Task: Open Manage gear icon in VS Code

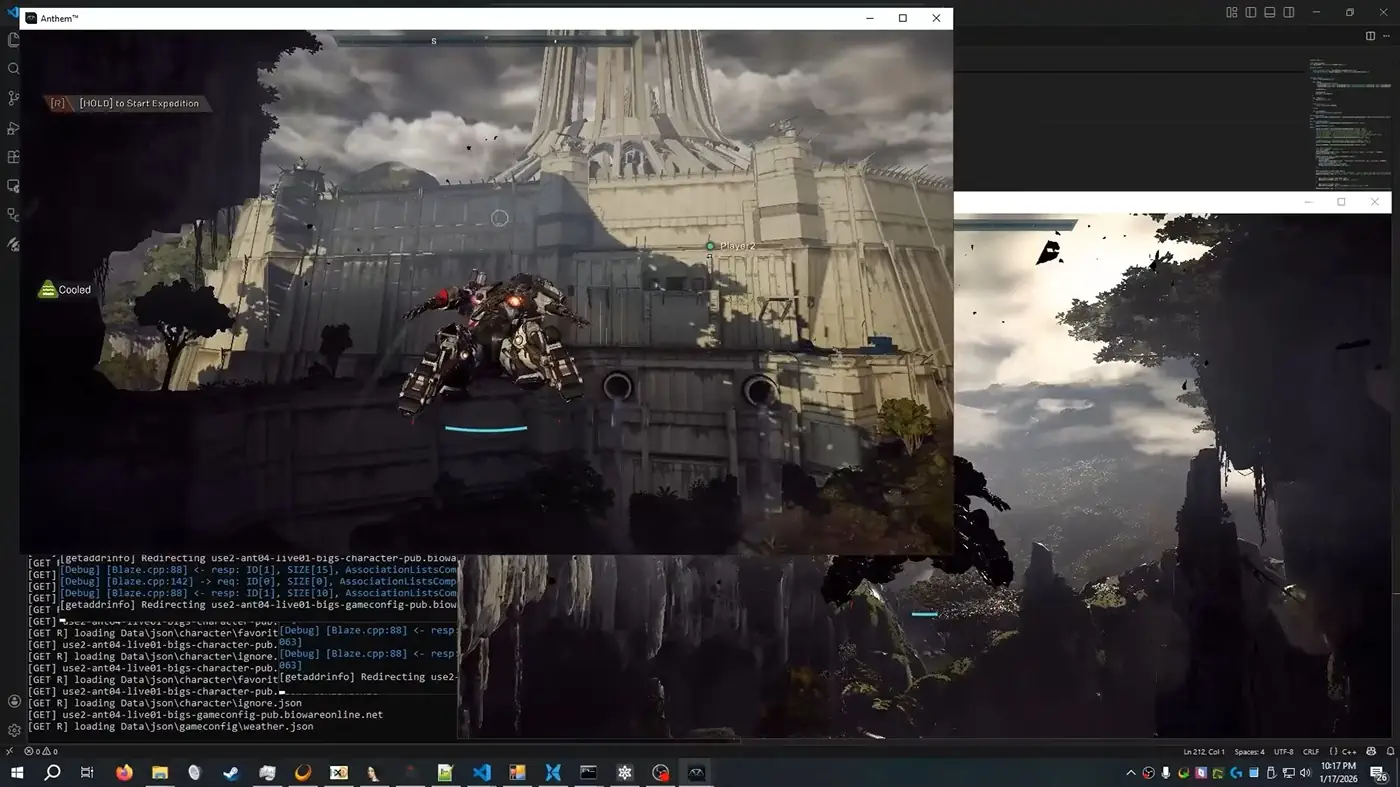Action: [x=14, y=731]
